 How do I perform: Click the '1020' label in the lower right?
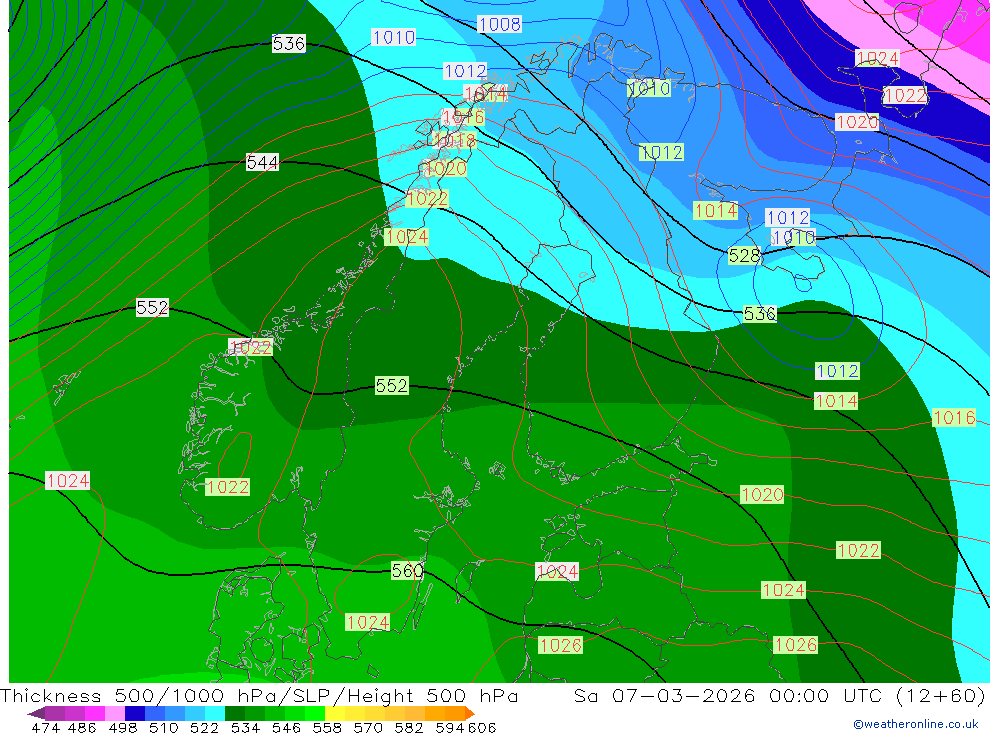[x=762, y=494]
